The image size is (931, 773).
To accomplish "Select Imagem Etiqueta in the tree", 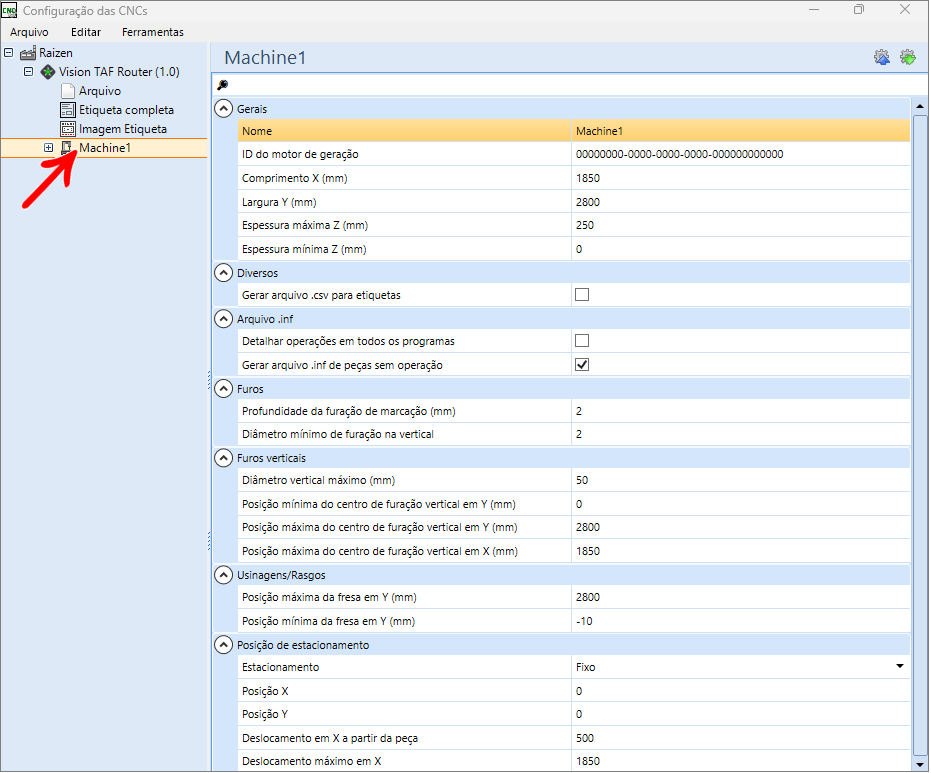I will (x=123, y=129).
